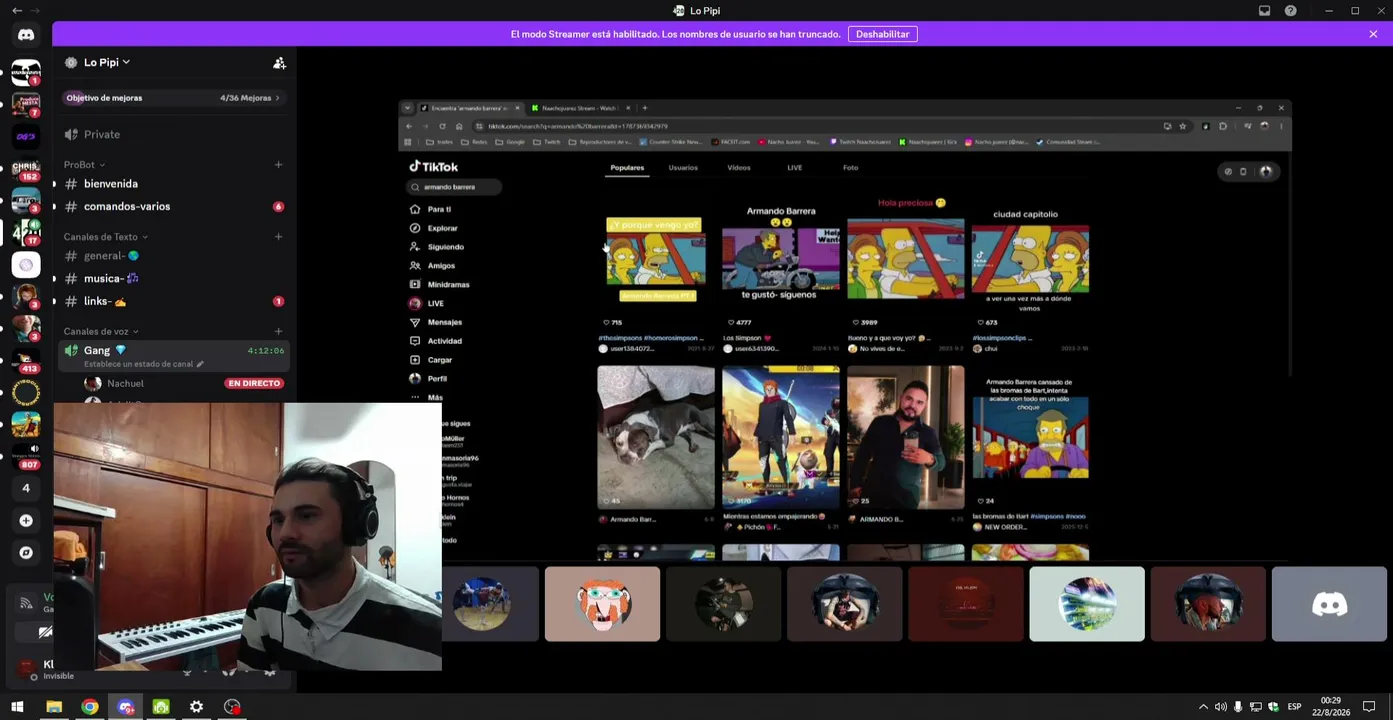Open Discord inbox icon in title bar
The image size is (1393, 720).
(x=1264, y=11)
